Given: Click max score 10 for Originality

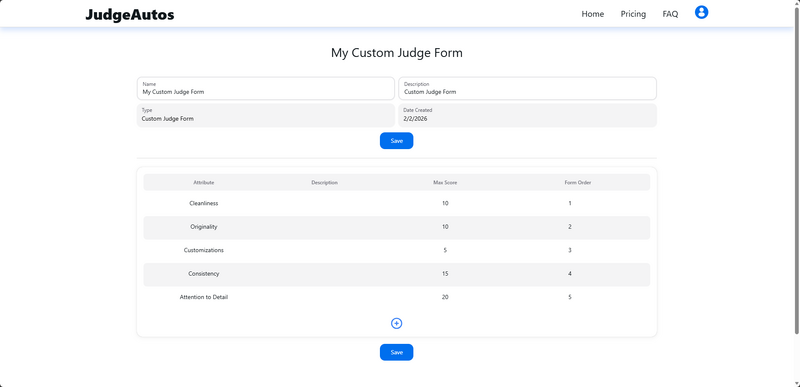Looking at the screenshot, I should click(x=445, y=226).
